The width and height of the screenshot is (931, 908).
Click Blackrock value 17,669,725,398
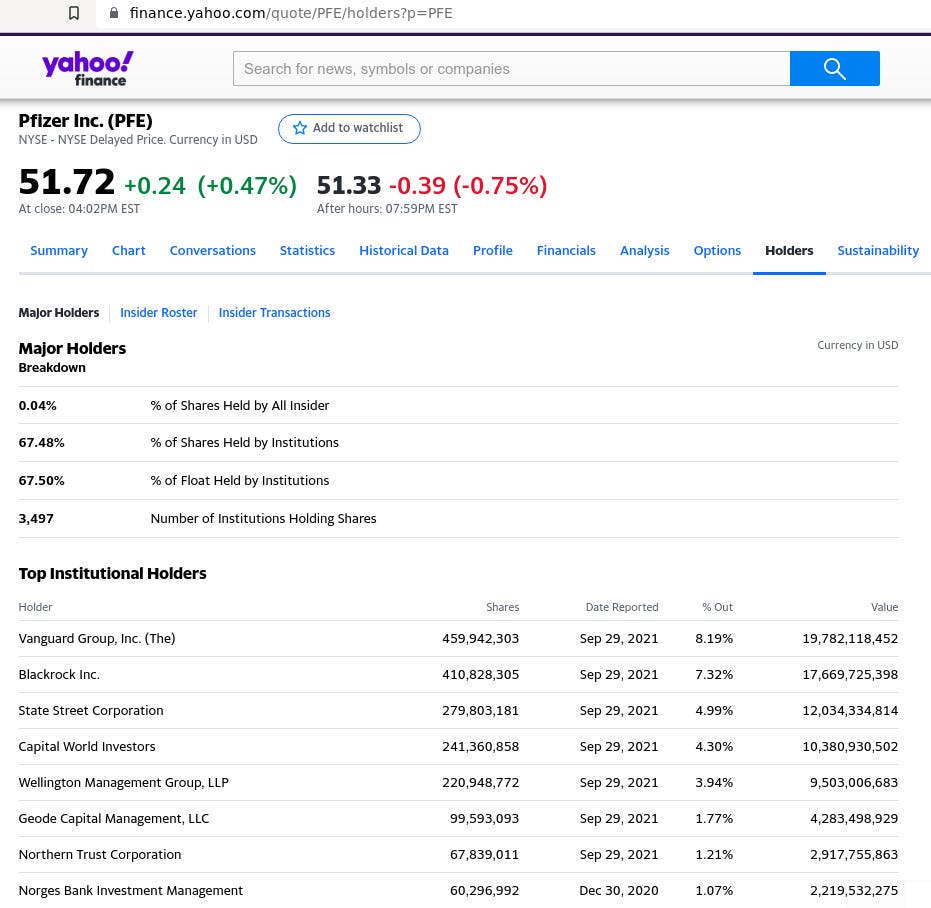pyautogui.click(x=850, y=675)
